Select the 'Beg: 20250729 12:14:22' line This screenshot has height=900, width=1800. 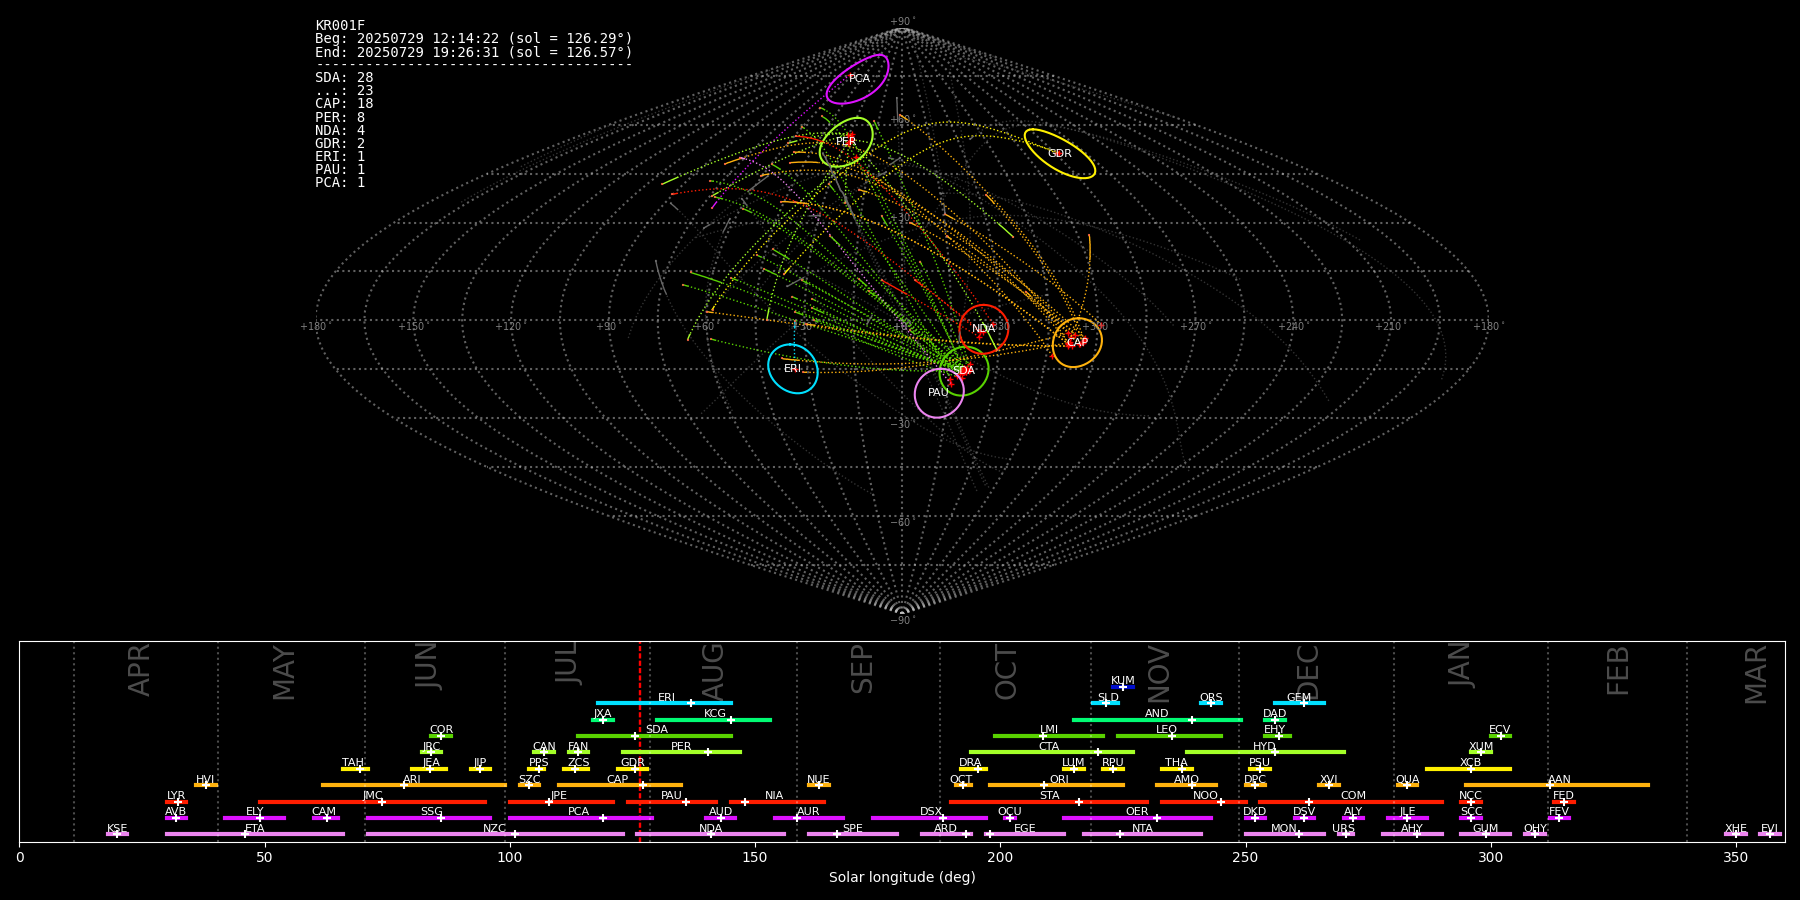[474, 39]
